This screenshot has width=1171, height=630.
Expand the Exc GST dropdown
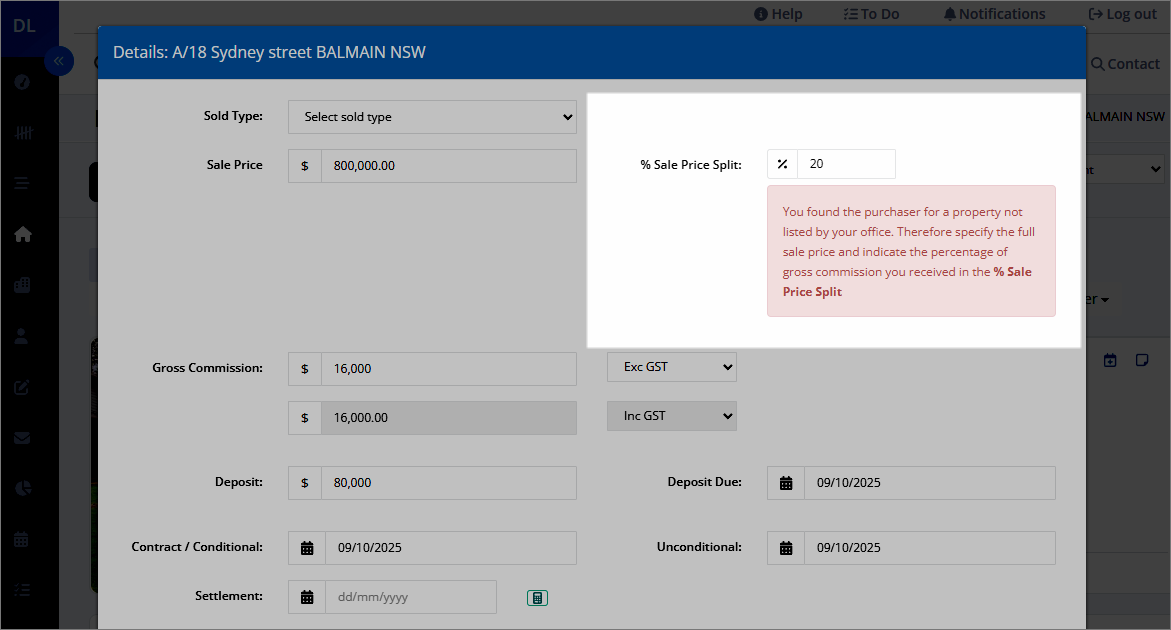pyautogui.click(x=671, y=367)
